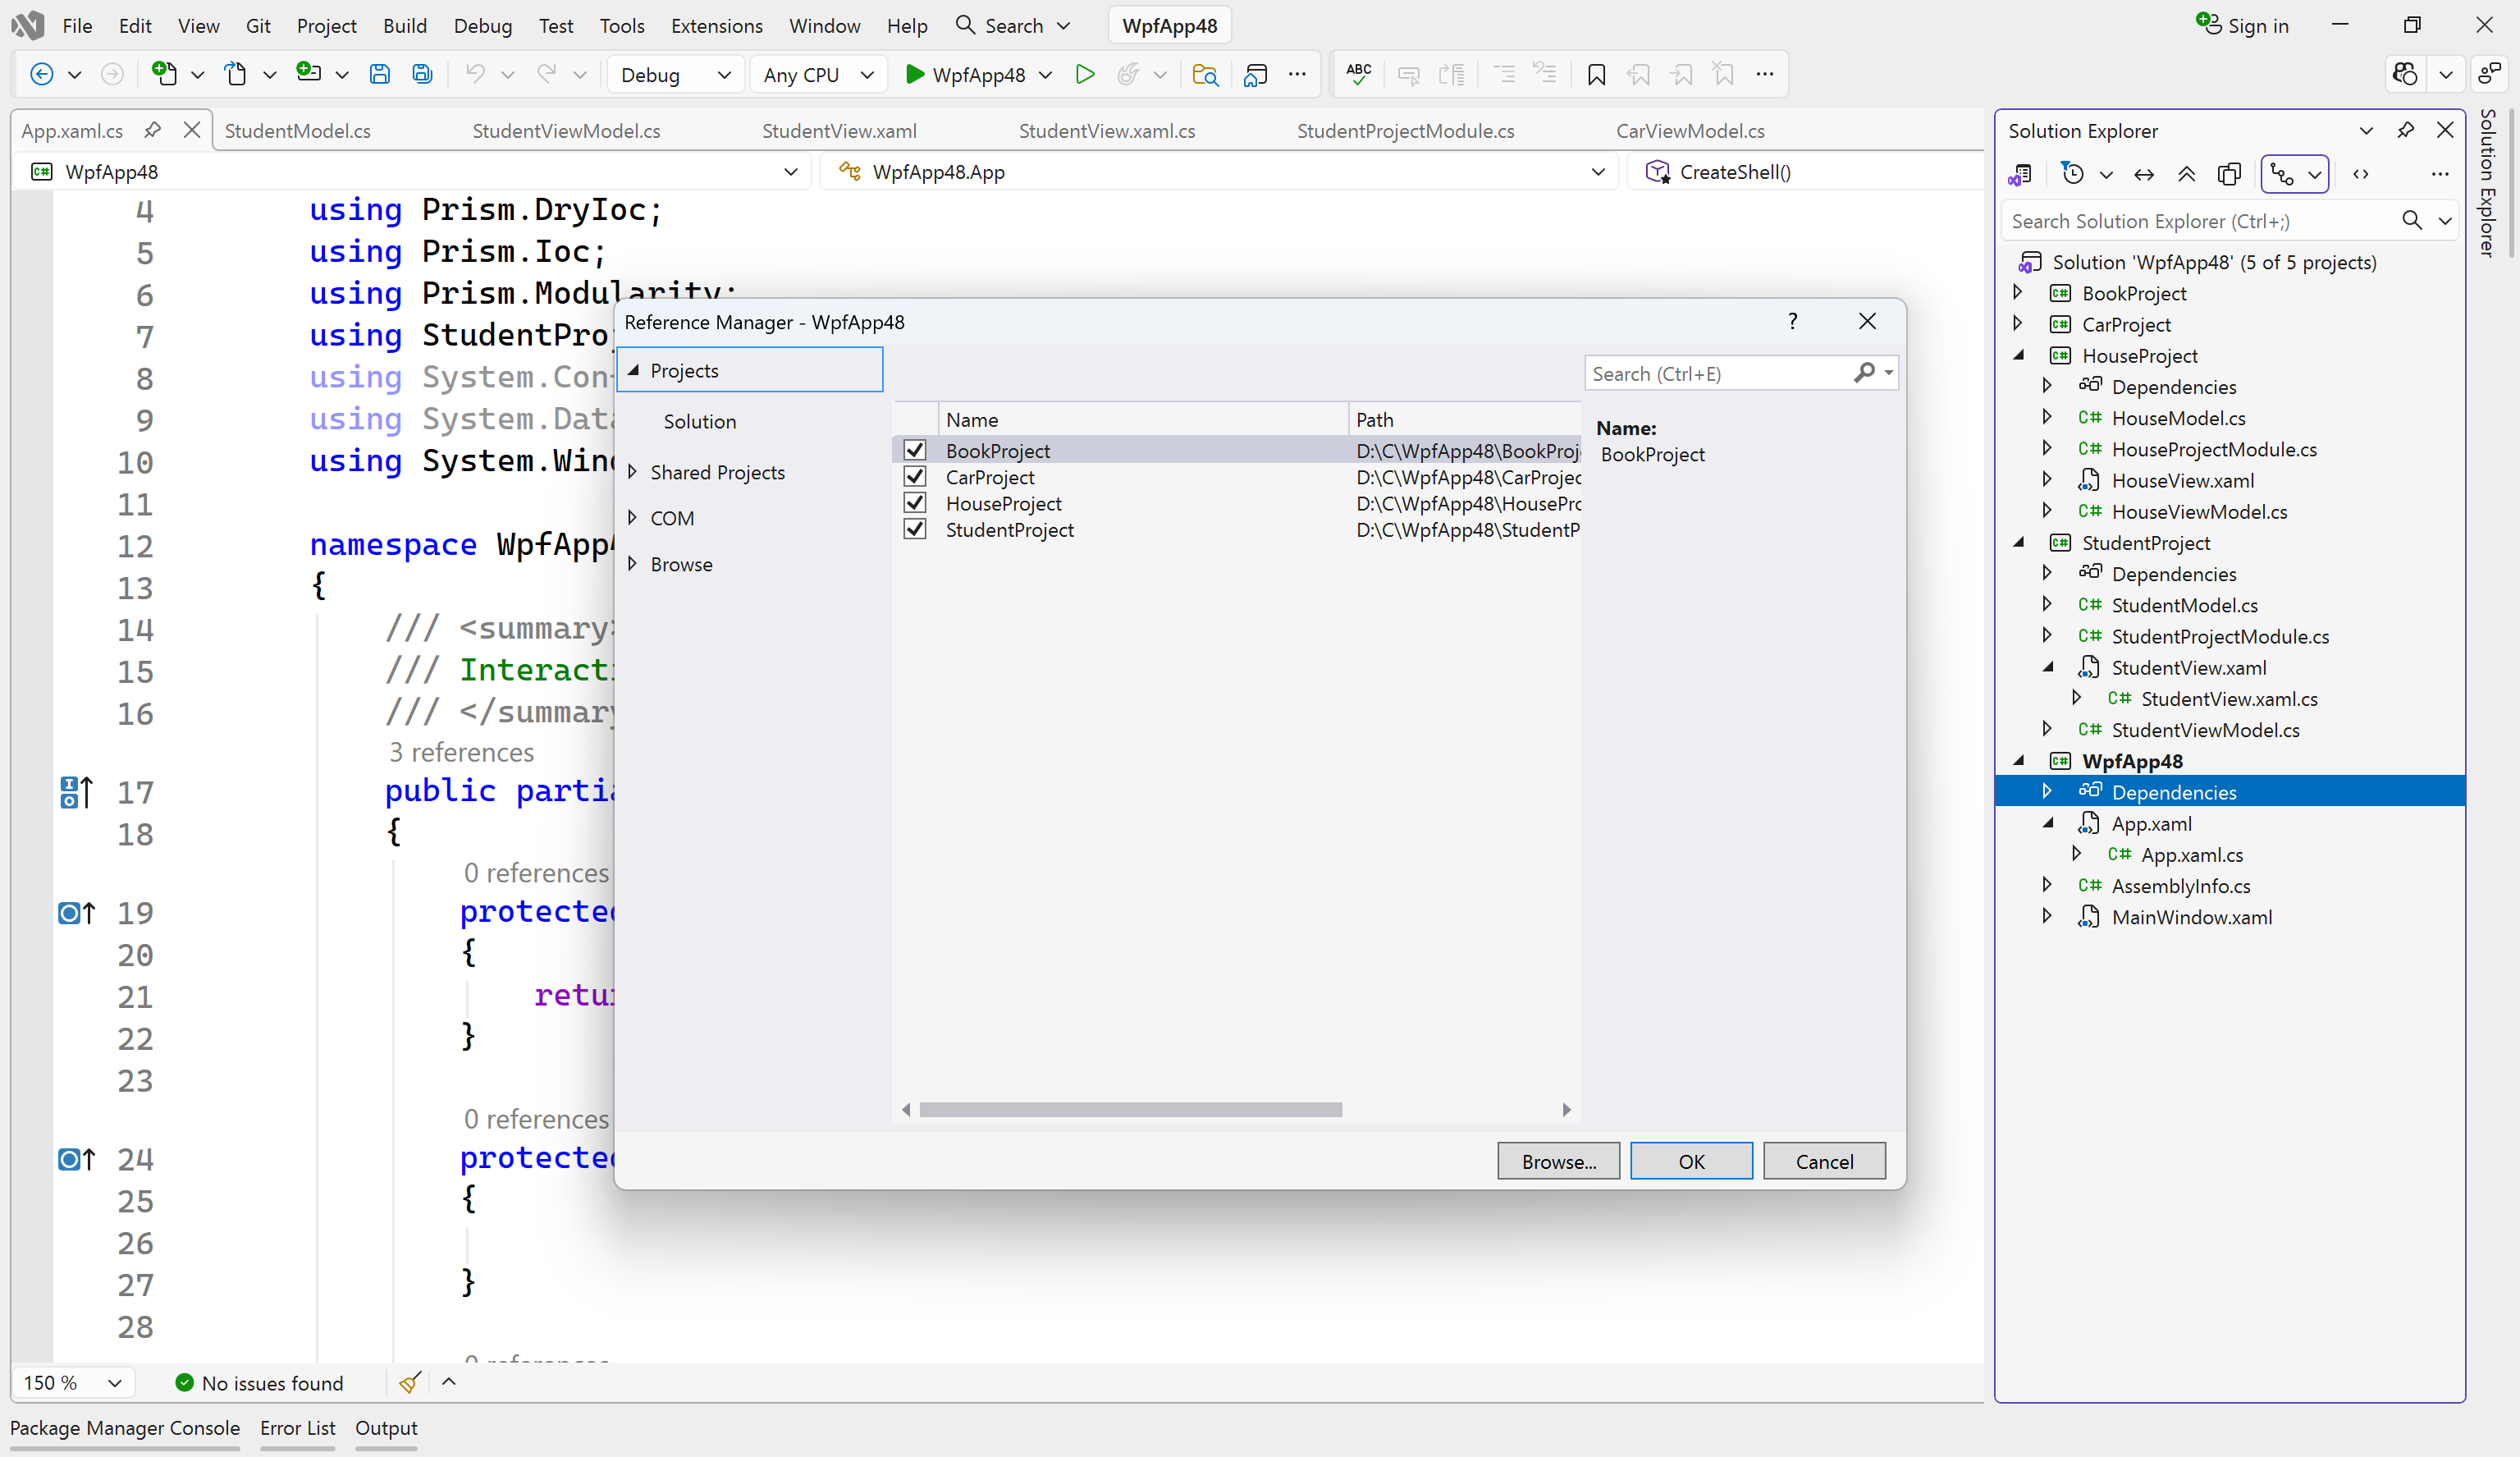Confirm references with the OK button
Viewport: 2520px width, 1457px height.
click(x=1690, y=1160)
